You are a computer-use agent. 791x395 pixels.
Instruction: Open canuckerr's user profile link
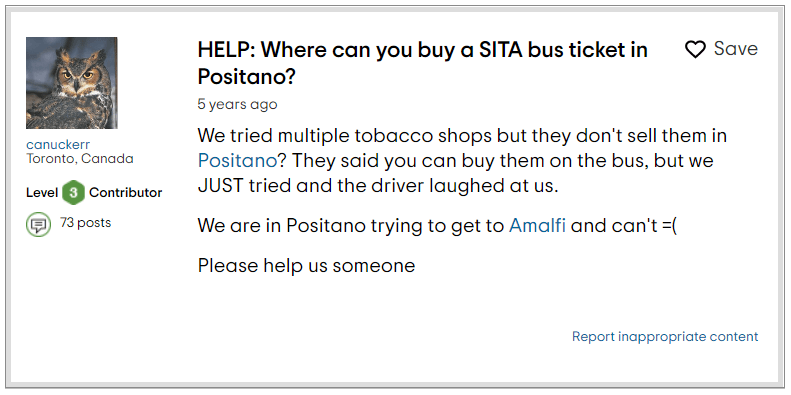click(58, 145)
